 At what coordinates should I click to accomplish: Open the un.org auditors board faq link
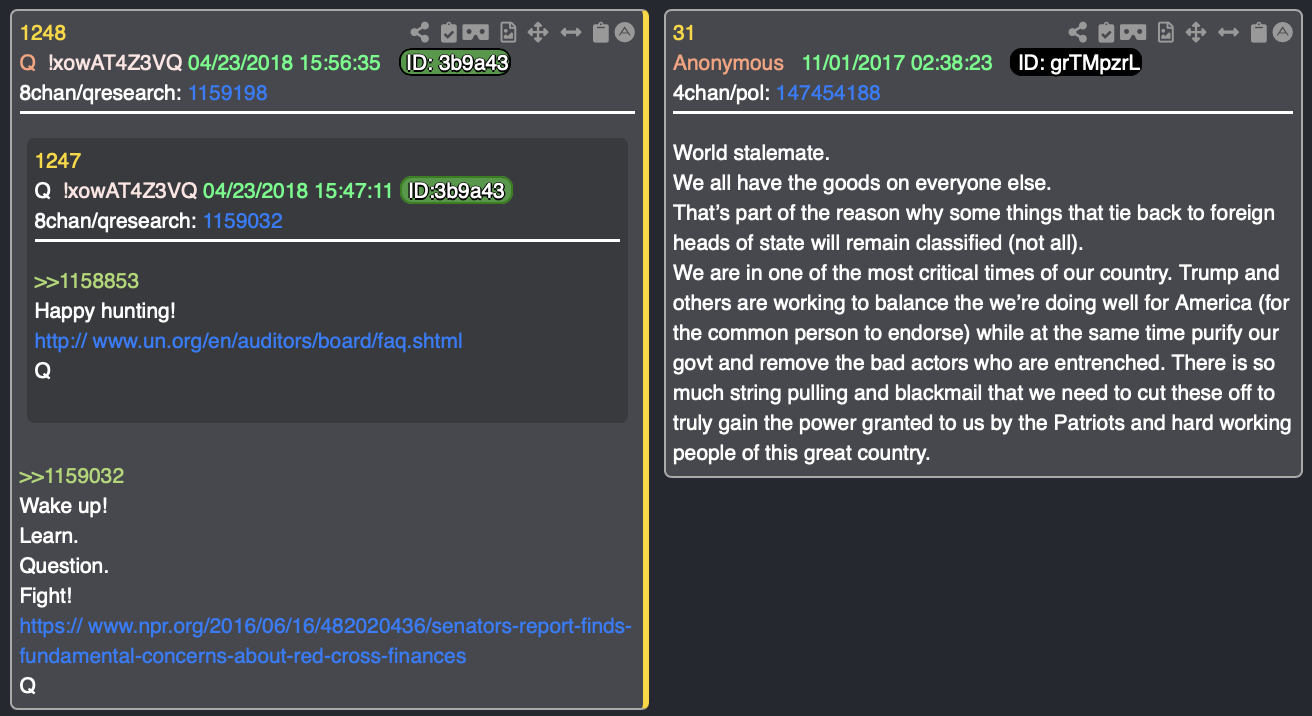248,341
